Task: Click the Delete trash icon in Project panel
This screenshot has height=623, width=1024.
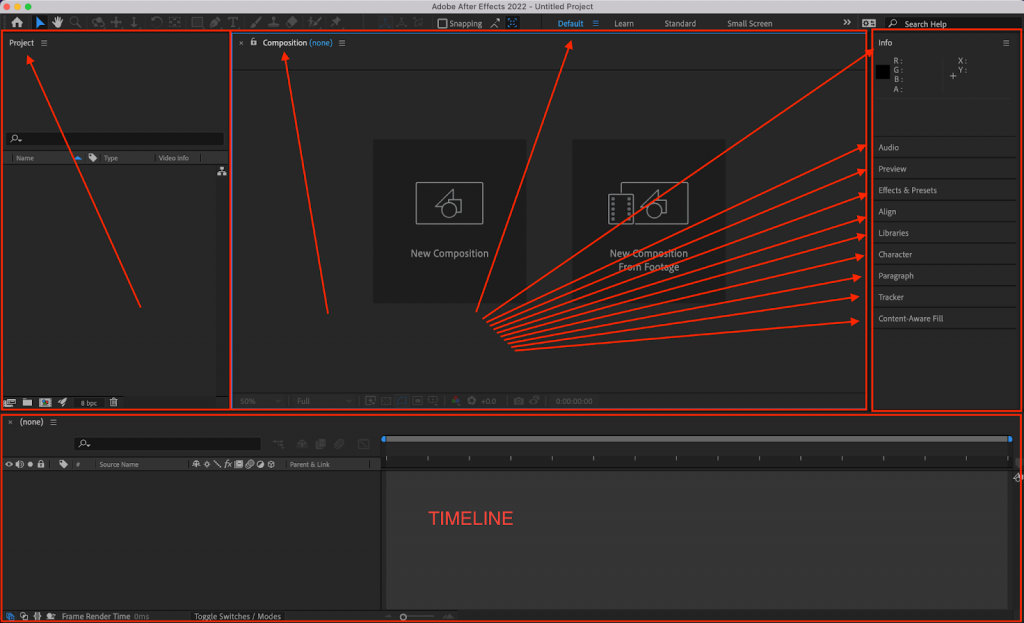Action: (x=113, y=402)
